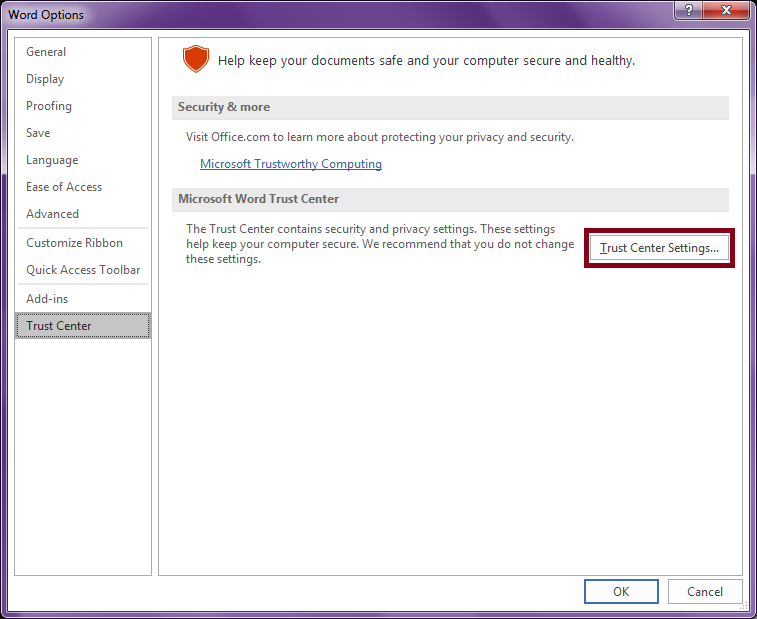This screenshot has width=757, height=619.
Task: Click the Trust Center description paragraph
Action: click(380, 244)
